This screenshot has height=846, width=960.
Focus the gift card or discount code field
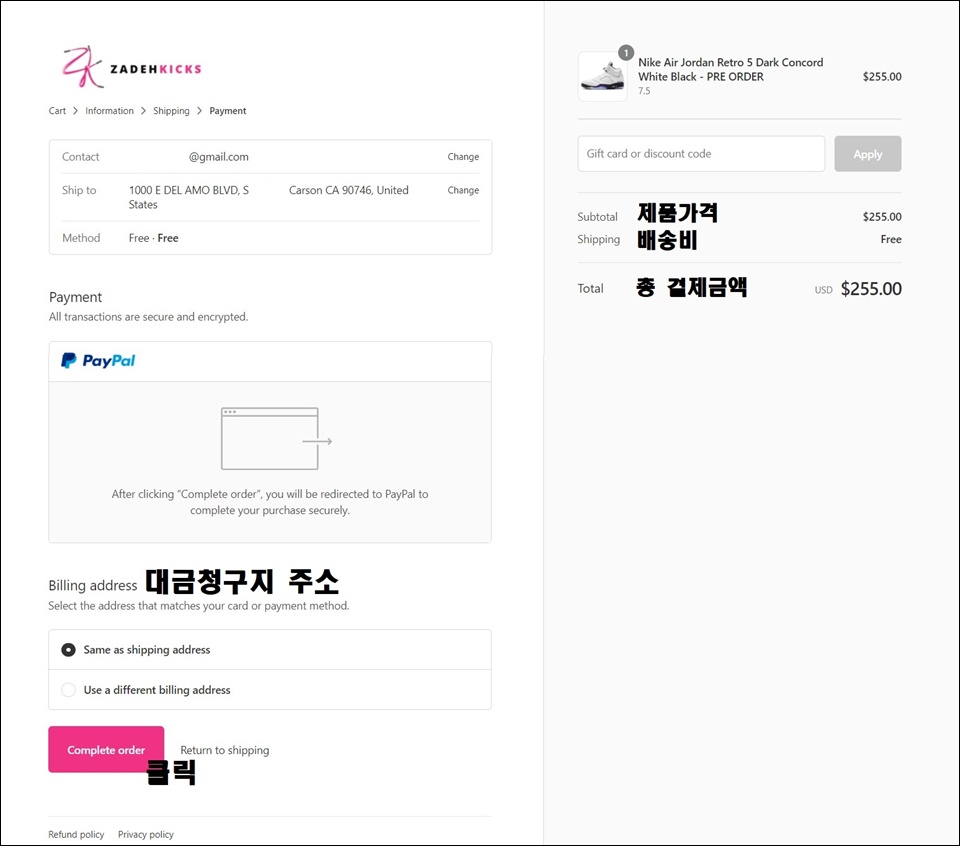coord(701,154)
